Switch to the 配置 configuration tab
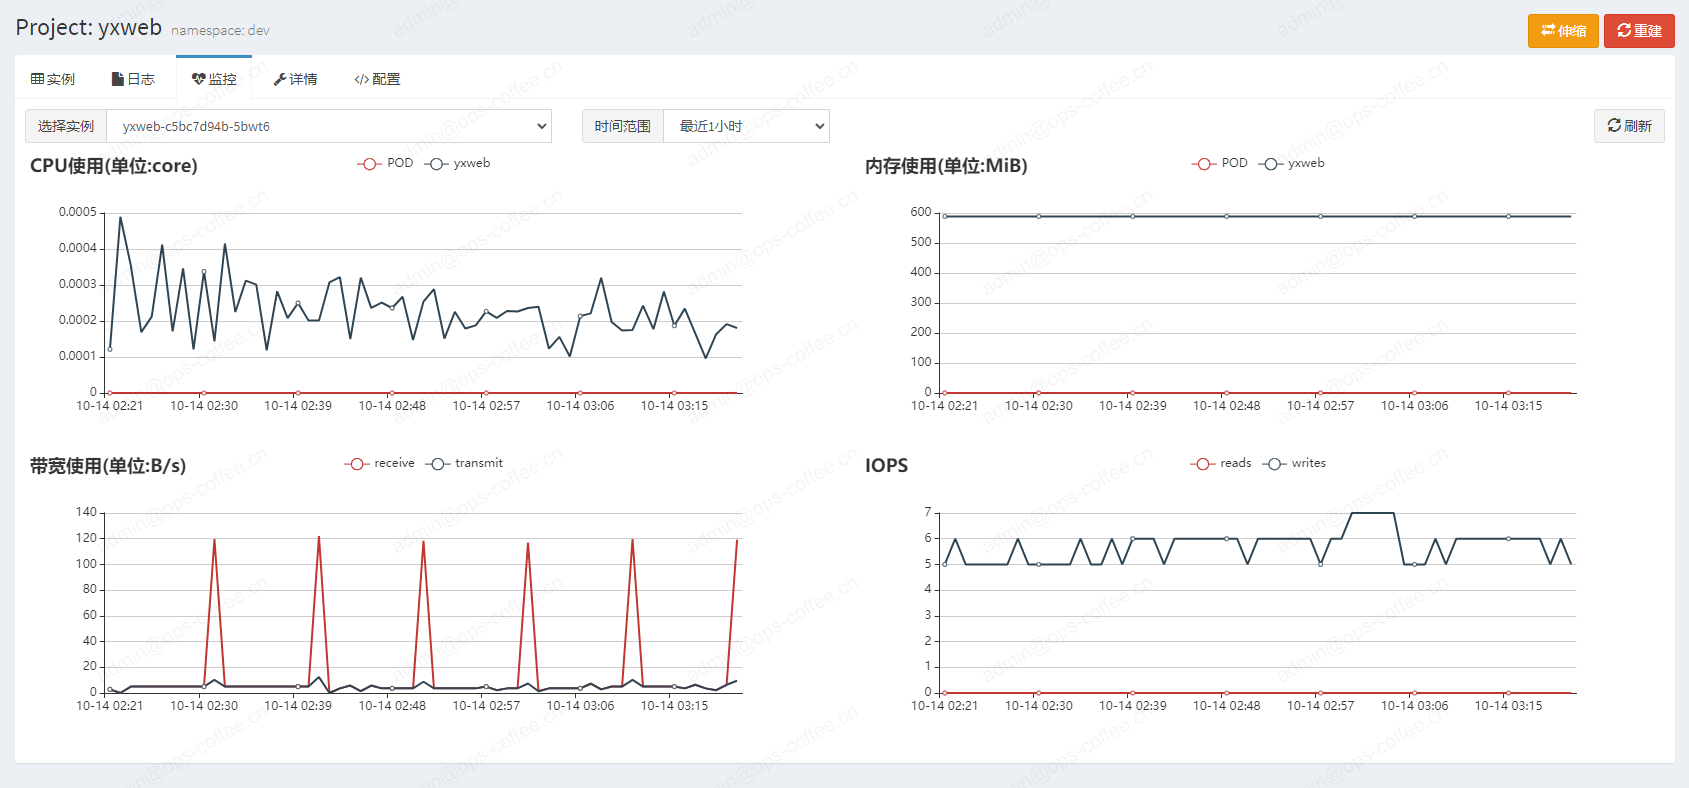 pos(377,79)
